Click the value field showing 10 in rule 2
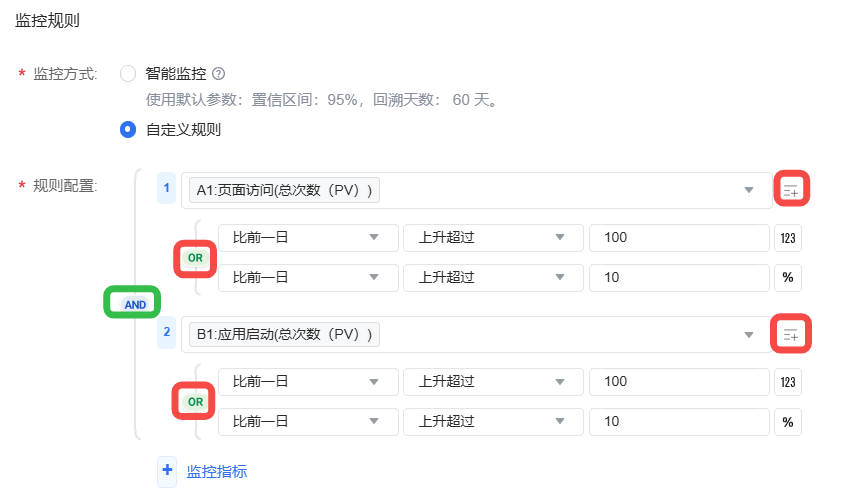The width and height of the screenshot is (854, 500). [x=679, y=422]
